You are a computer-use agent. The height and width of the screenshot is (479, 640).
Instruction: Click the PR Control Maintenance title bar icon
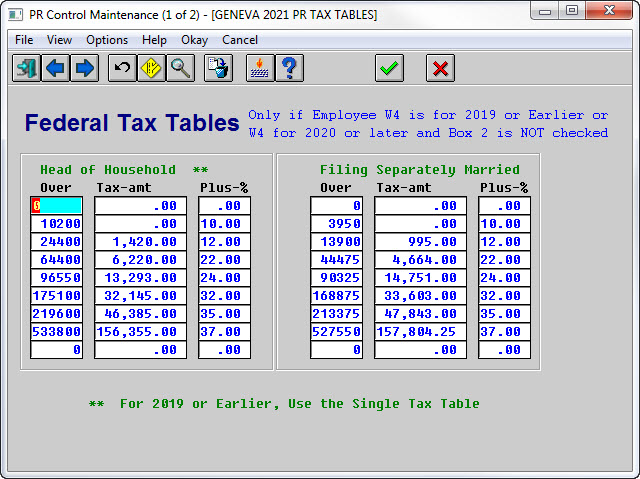pyautogui.click(x=16, y=15)
